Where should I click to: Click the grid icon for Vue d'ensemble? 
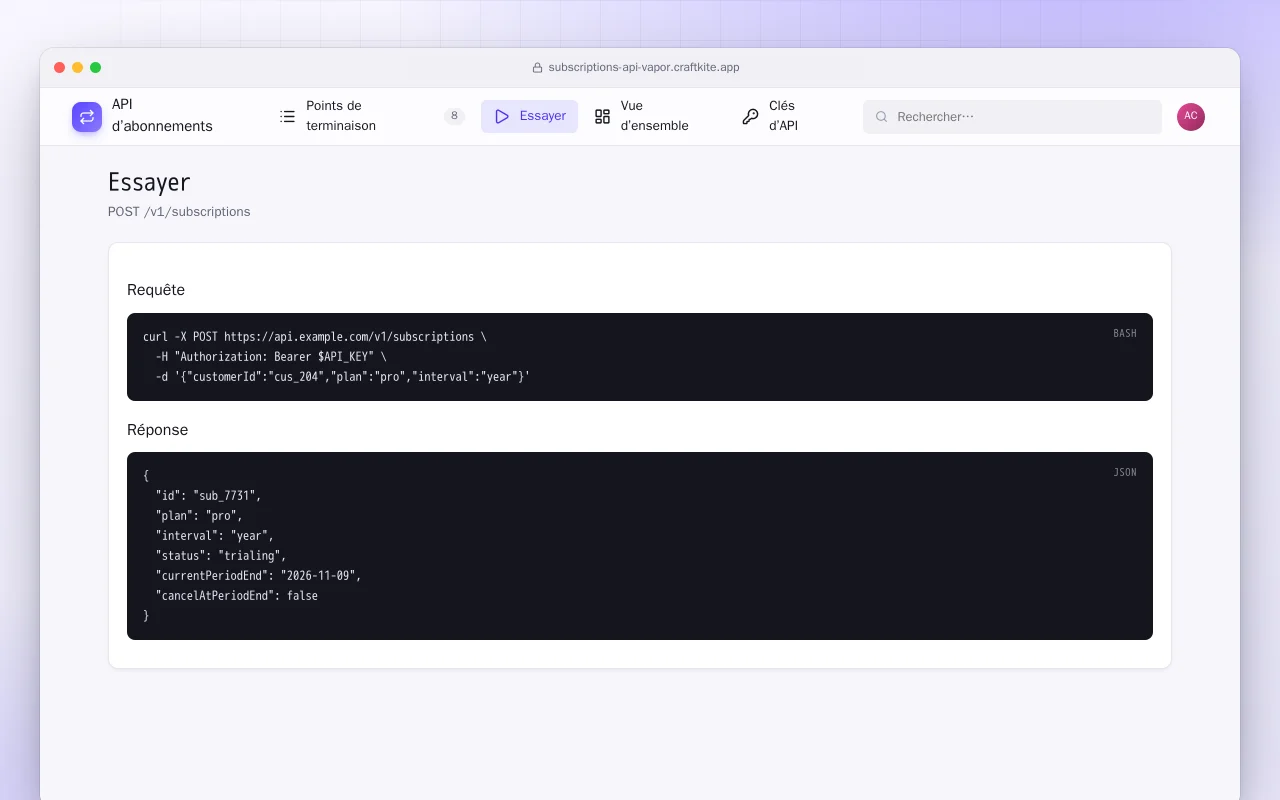pos(602,116)
